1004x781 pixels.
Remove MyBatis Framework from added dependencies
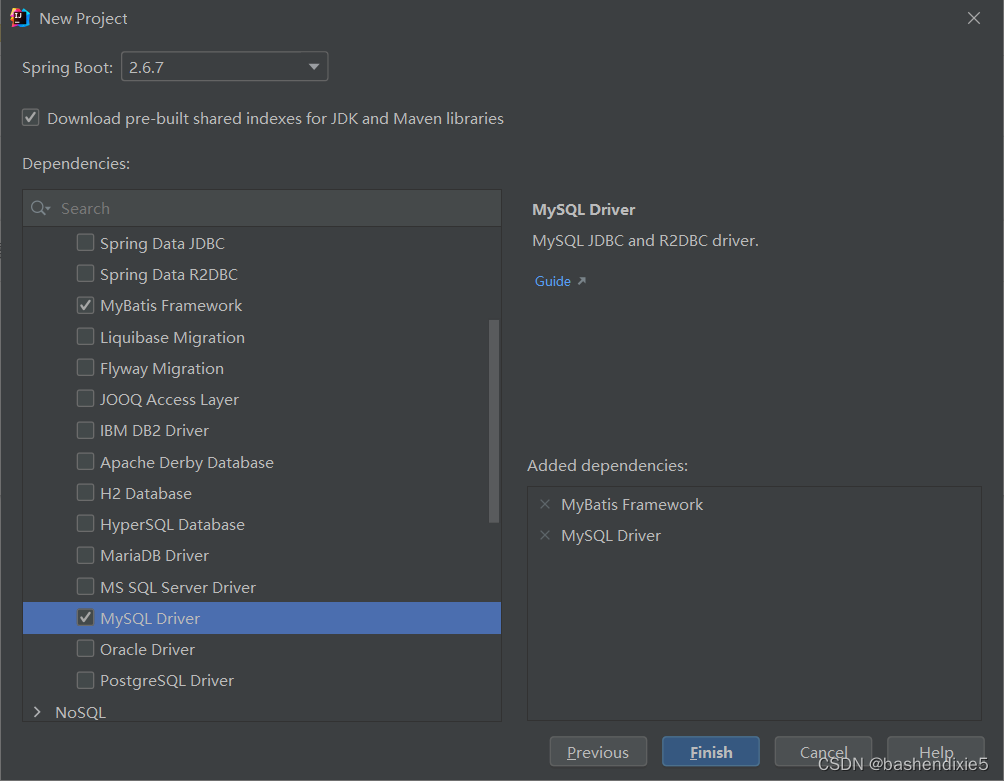[x=545, y=504]
